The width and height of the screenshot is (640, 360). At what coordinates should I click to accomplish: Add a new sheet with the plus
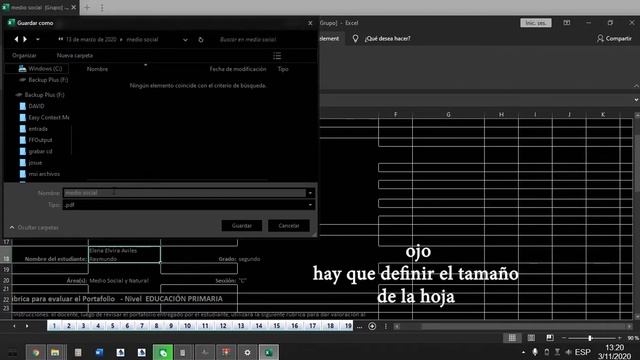372,326
